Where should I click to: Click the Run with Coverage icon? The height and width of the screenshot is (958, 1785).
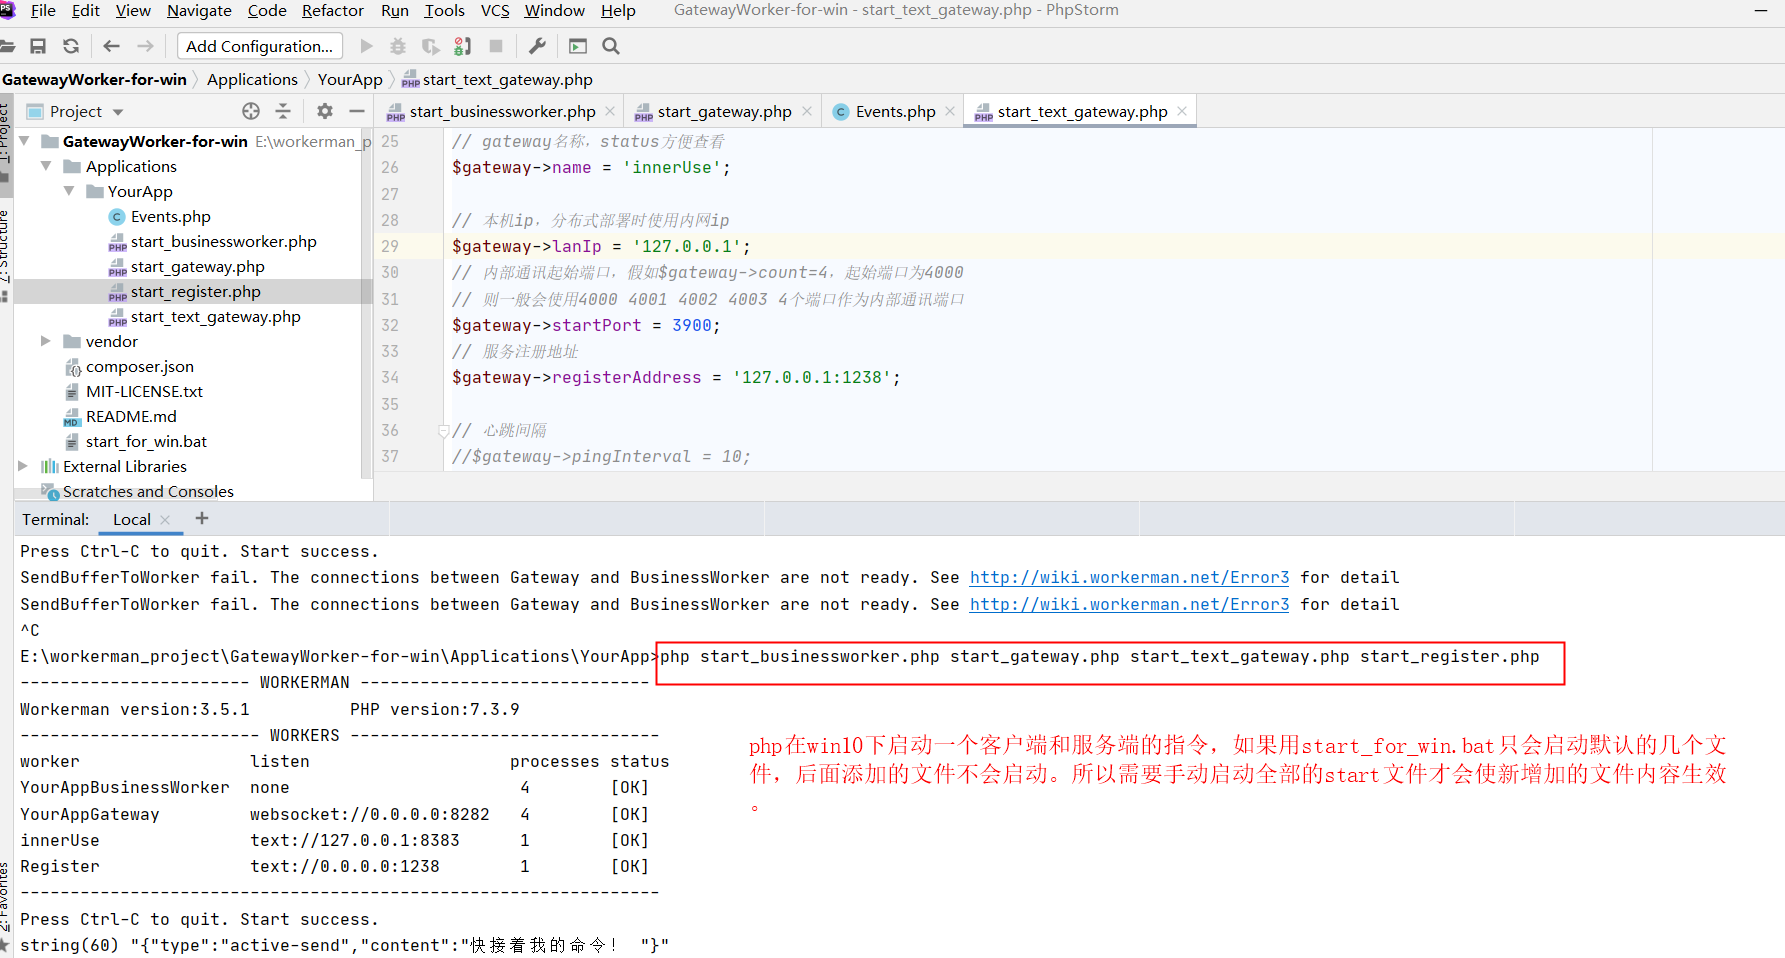tap(430, 46)
